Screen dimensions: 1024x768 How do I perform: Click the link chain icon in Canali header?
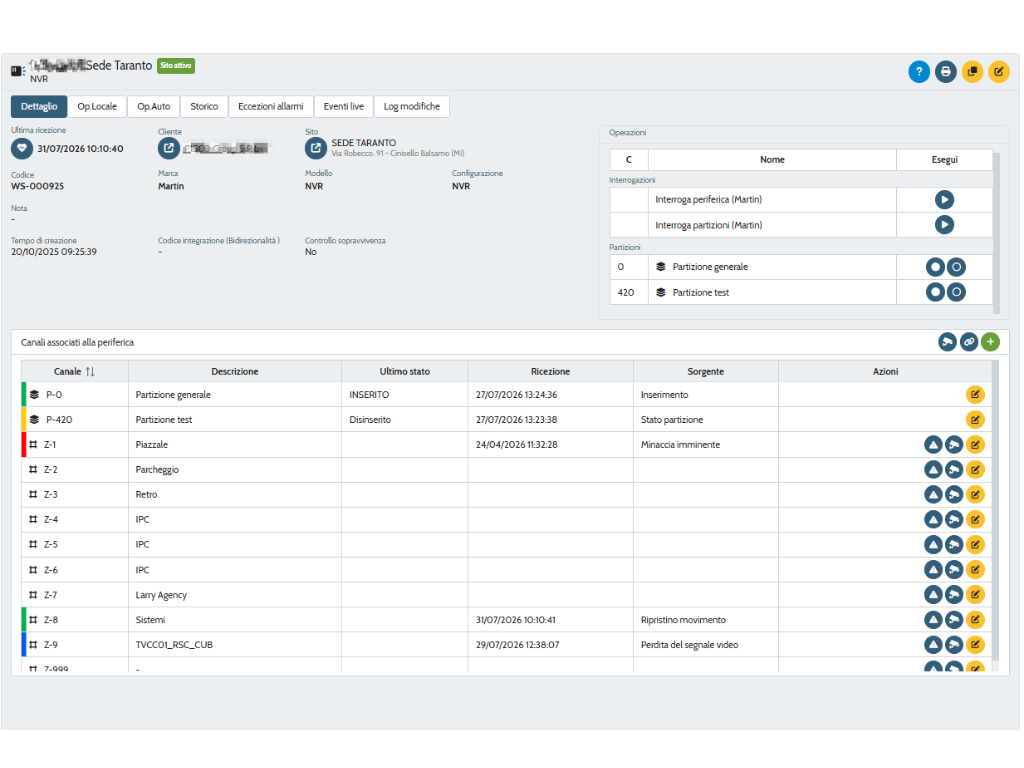pyautogui.click(x=968, y=342)
